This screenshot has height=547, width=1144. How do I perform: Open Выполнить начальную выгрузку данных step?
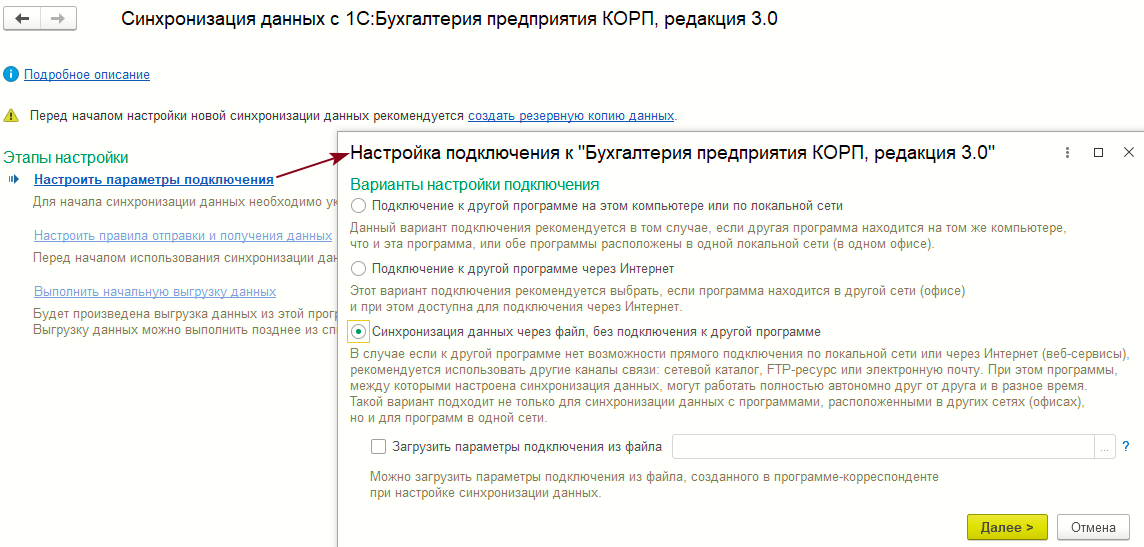tap(154, 292)
